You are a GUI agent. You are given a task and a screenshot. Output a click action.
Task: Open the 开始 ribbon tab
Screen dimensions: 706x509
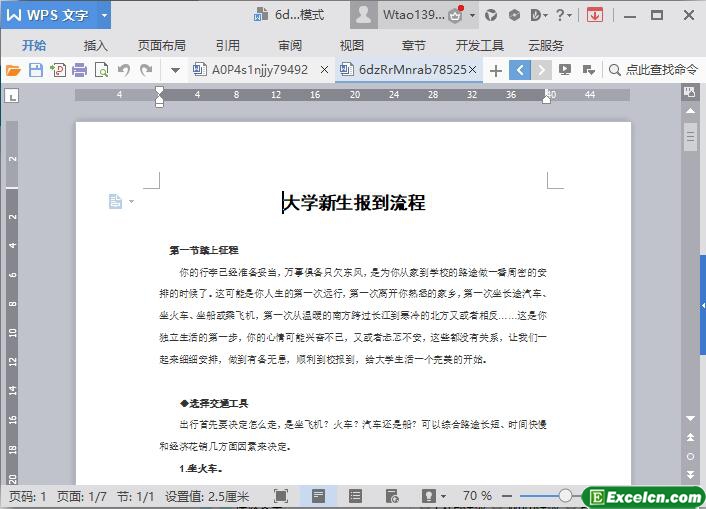coord(34,45)
